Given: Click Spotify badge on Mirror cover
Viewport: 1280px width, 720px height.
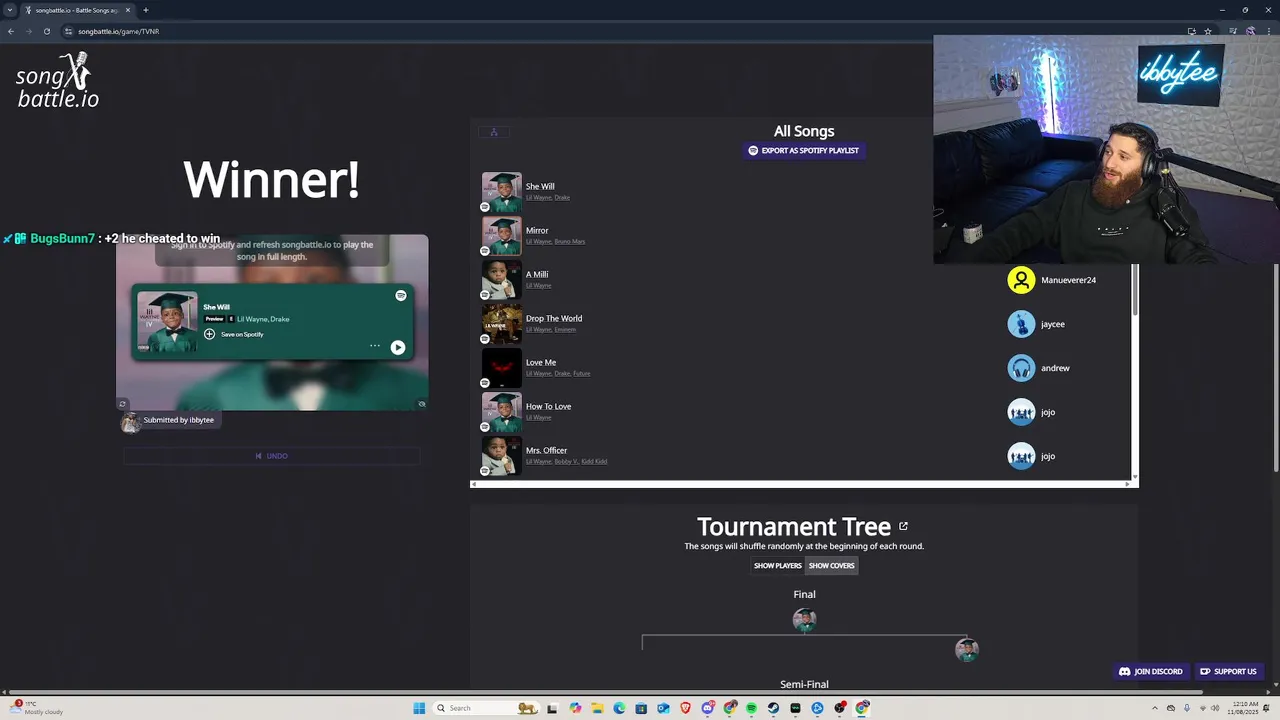Looking at the screenshot, I should (x=485, y=251).
